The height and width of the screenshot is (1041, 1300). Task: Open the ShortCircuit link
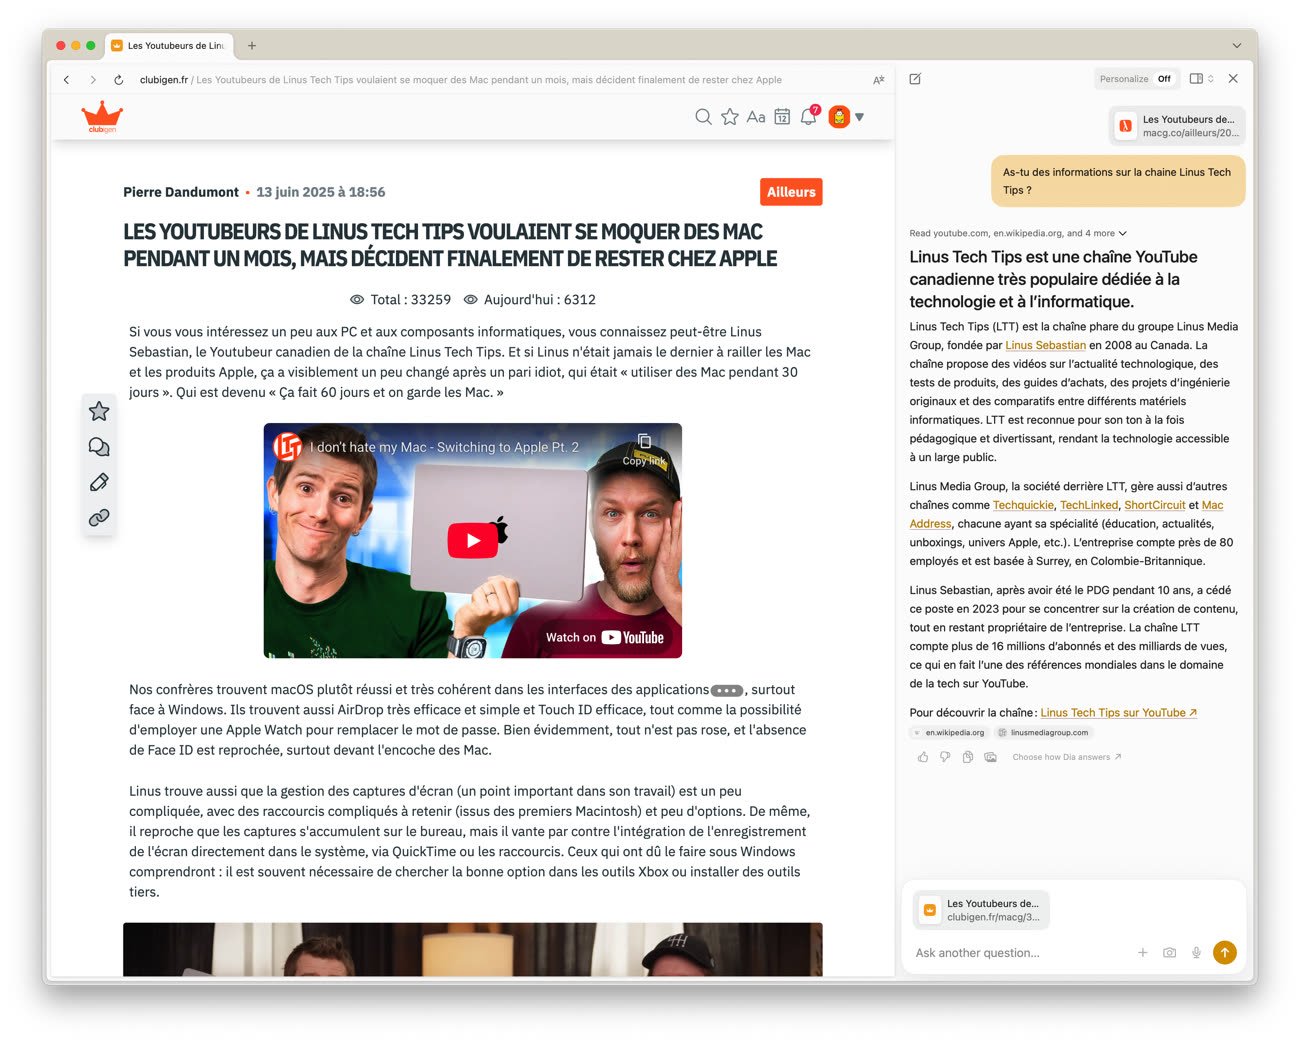tap(1154, 505)
